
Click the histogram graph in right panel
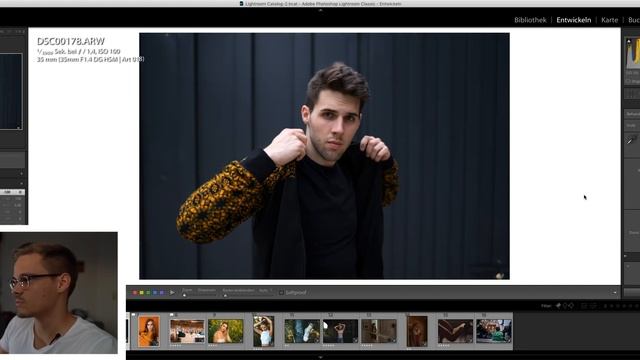coord(633,53)
